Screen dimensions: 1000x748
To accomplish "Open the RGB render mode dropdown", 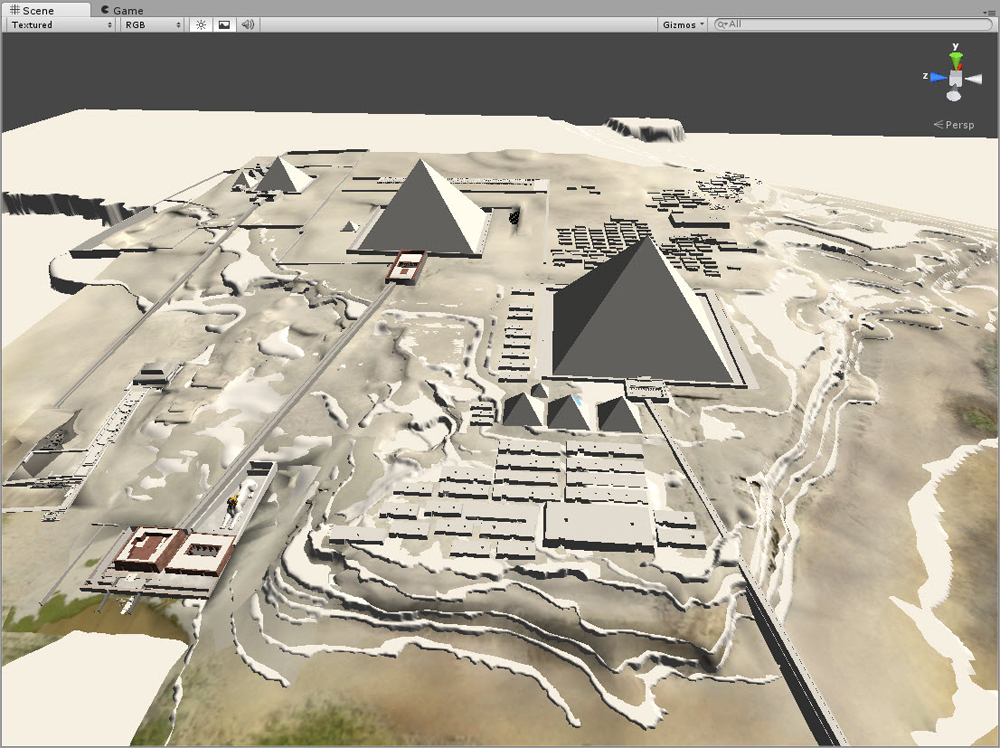I will click(x=150, y=25).
